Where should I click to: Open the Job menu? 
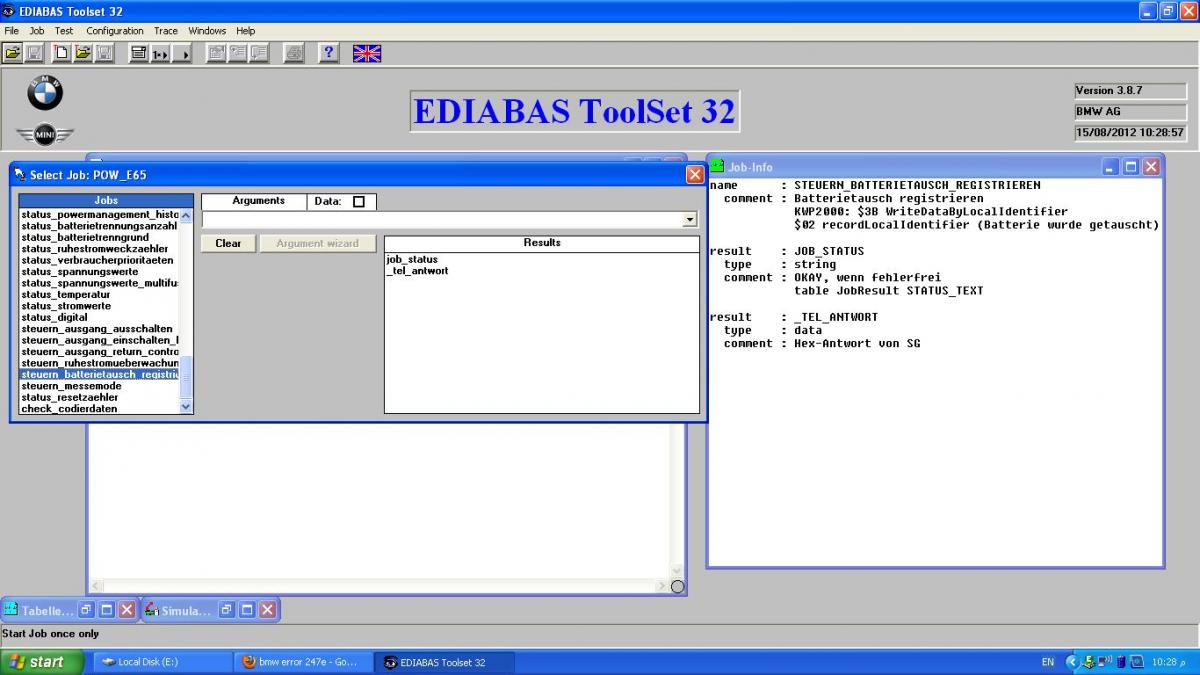(x=37, y=31)
